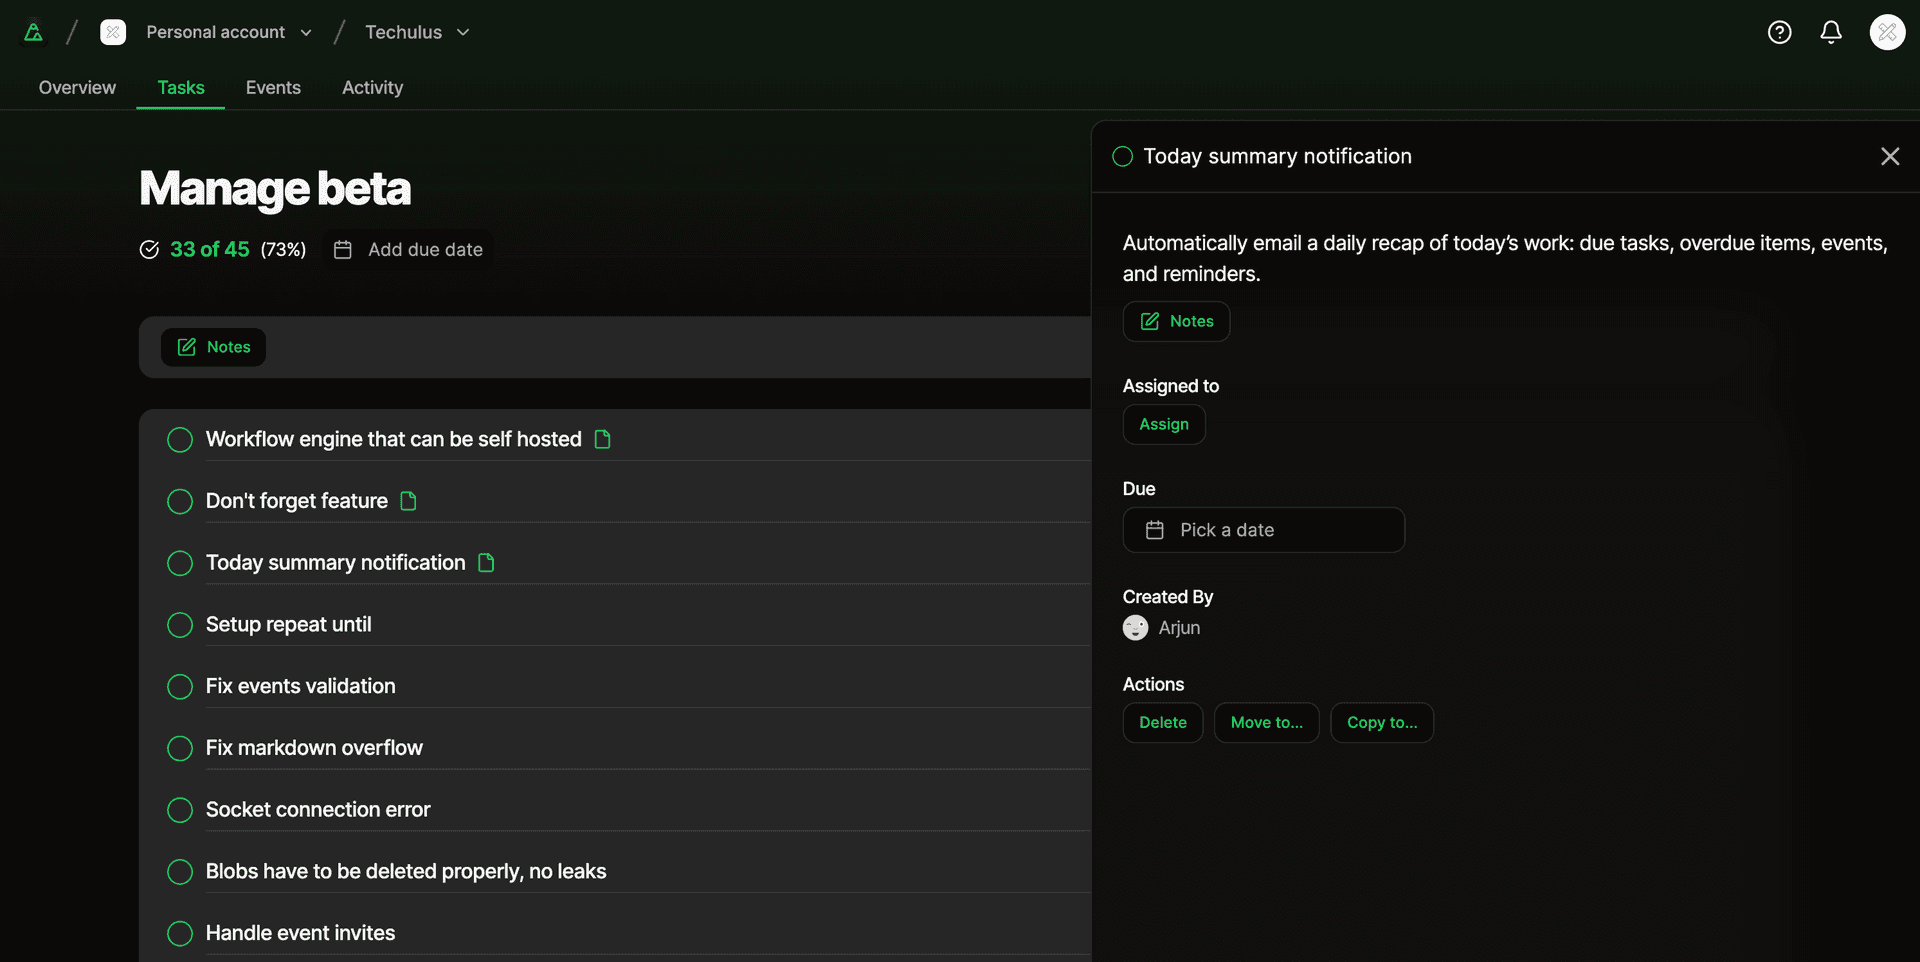Screen dimensions: 1920x962
Task: Click the app logo in the breadcrumb
Action: [33, 32]
